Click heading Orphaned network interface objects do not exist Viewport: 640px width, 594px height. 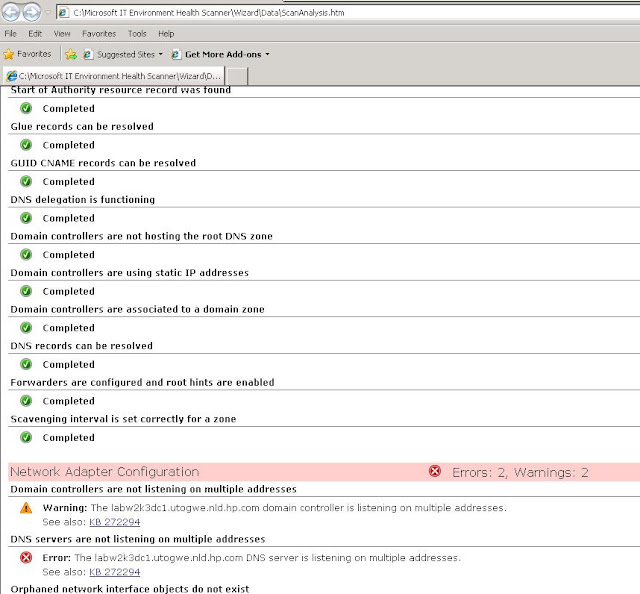pos(130,589)
